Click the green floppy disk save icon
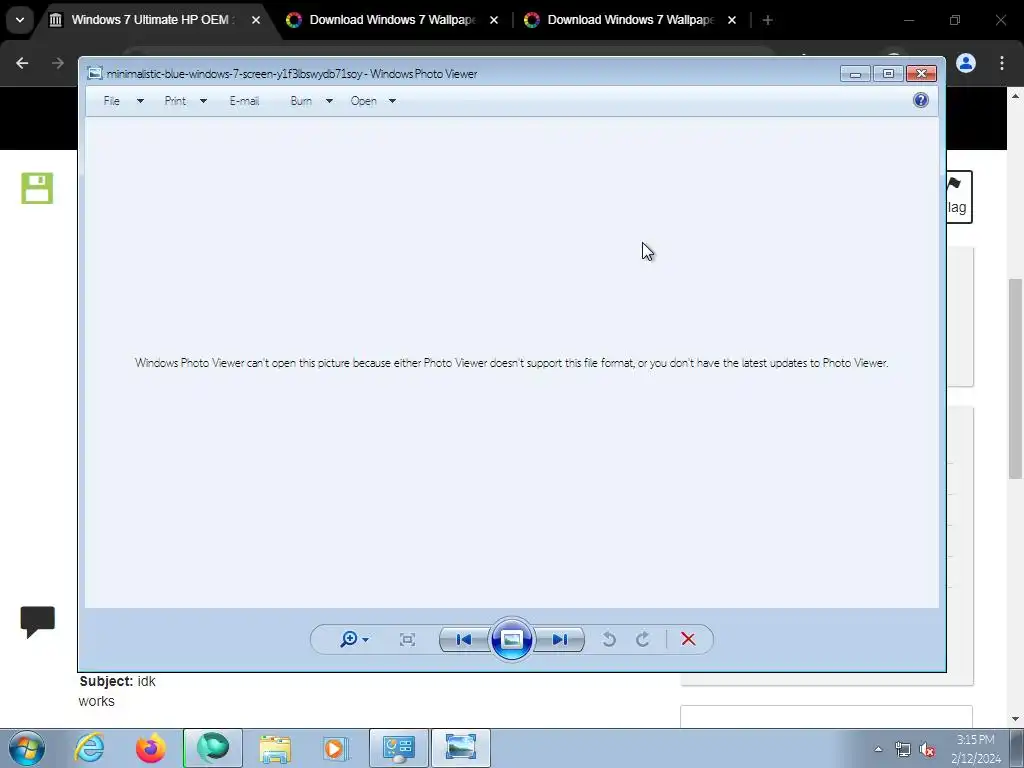 (x=37, y=188)
